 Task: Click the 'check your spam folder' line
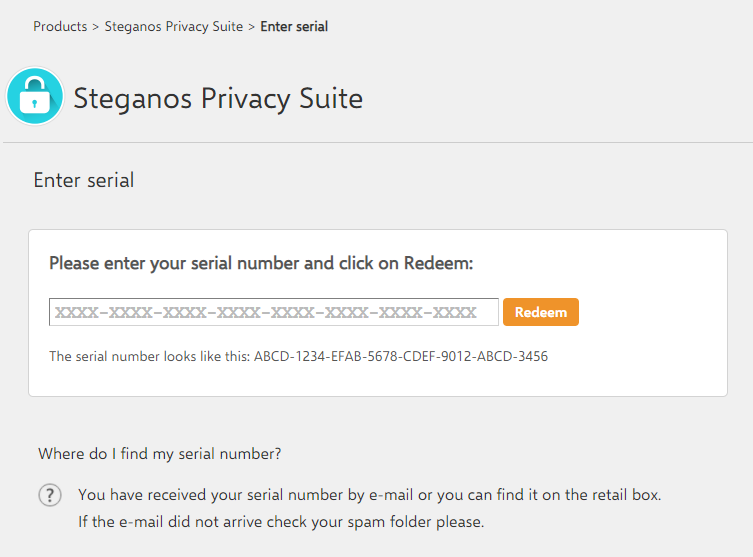point(281,522)
